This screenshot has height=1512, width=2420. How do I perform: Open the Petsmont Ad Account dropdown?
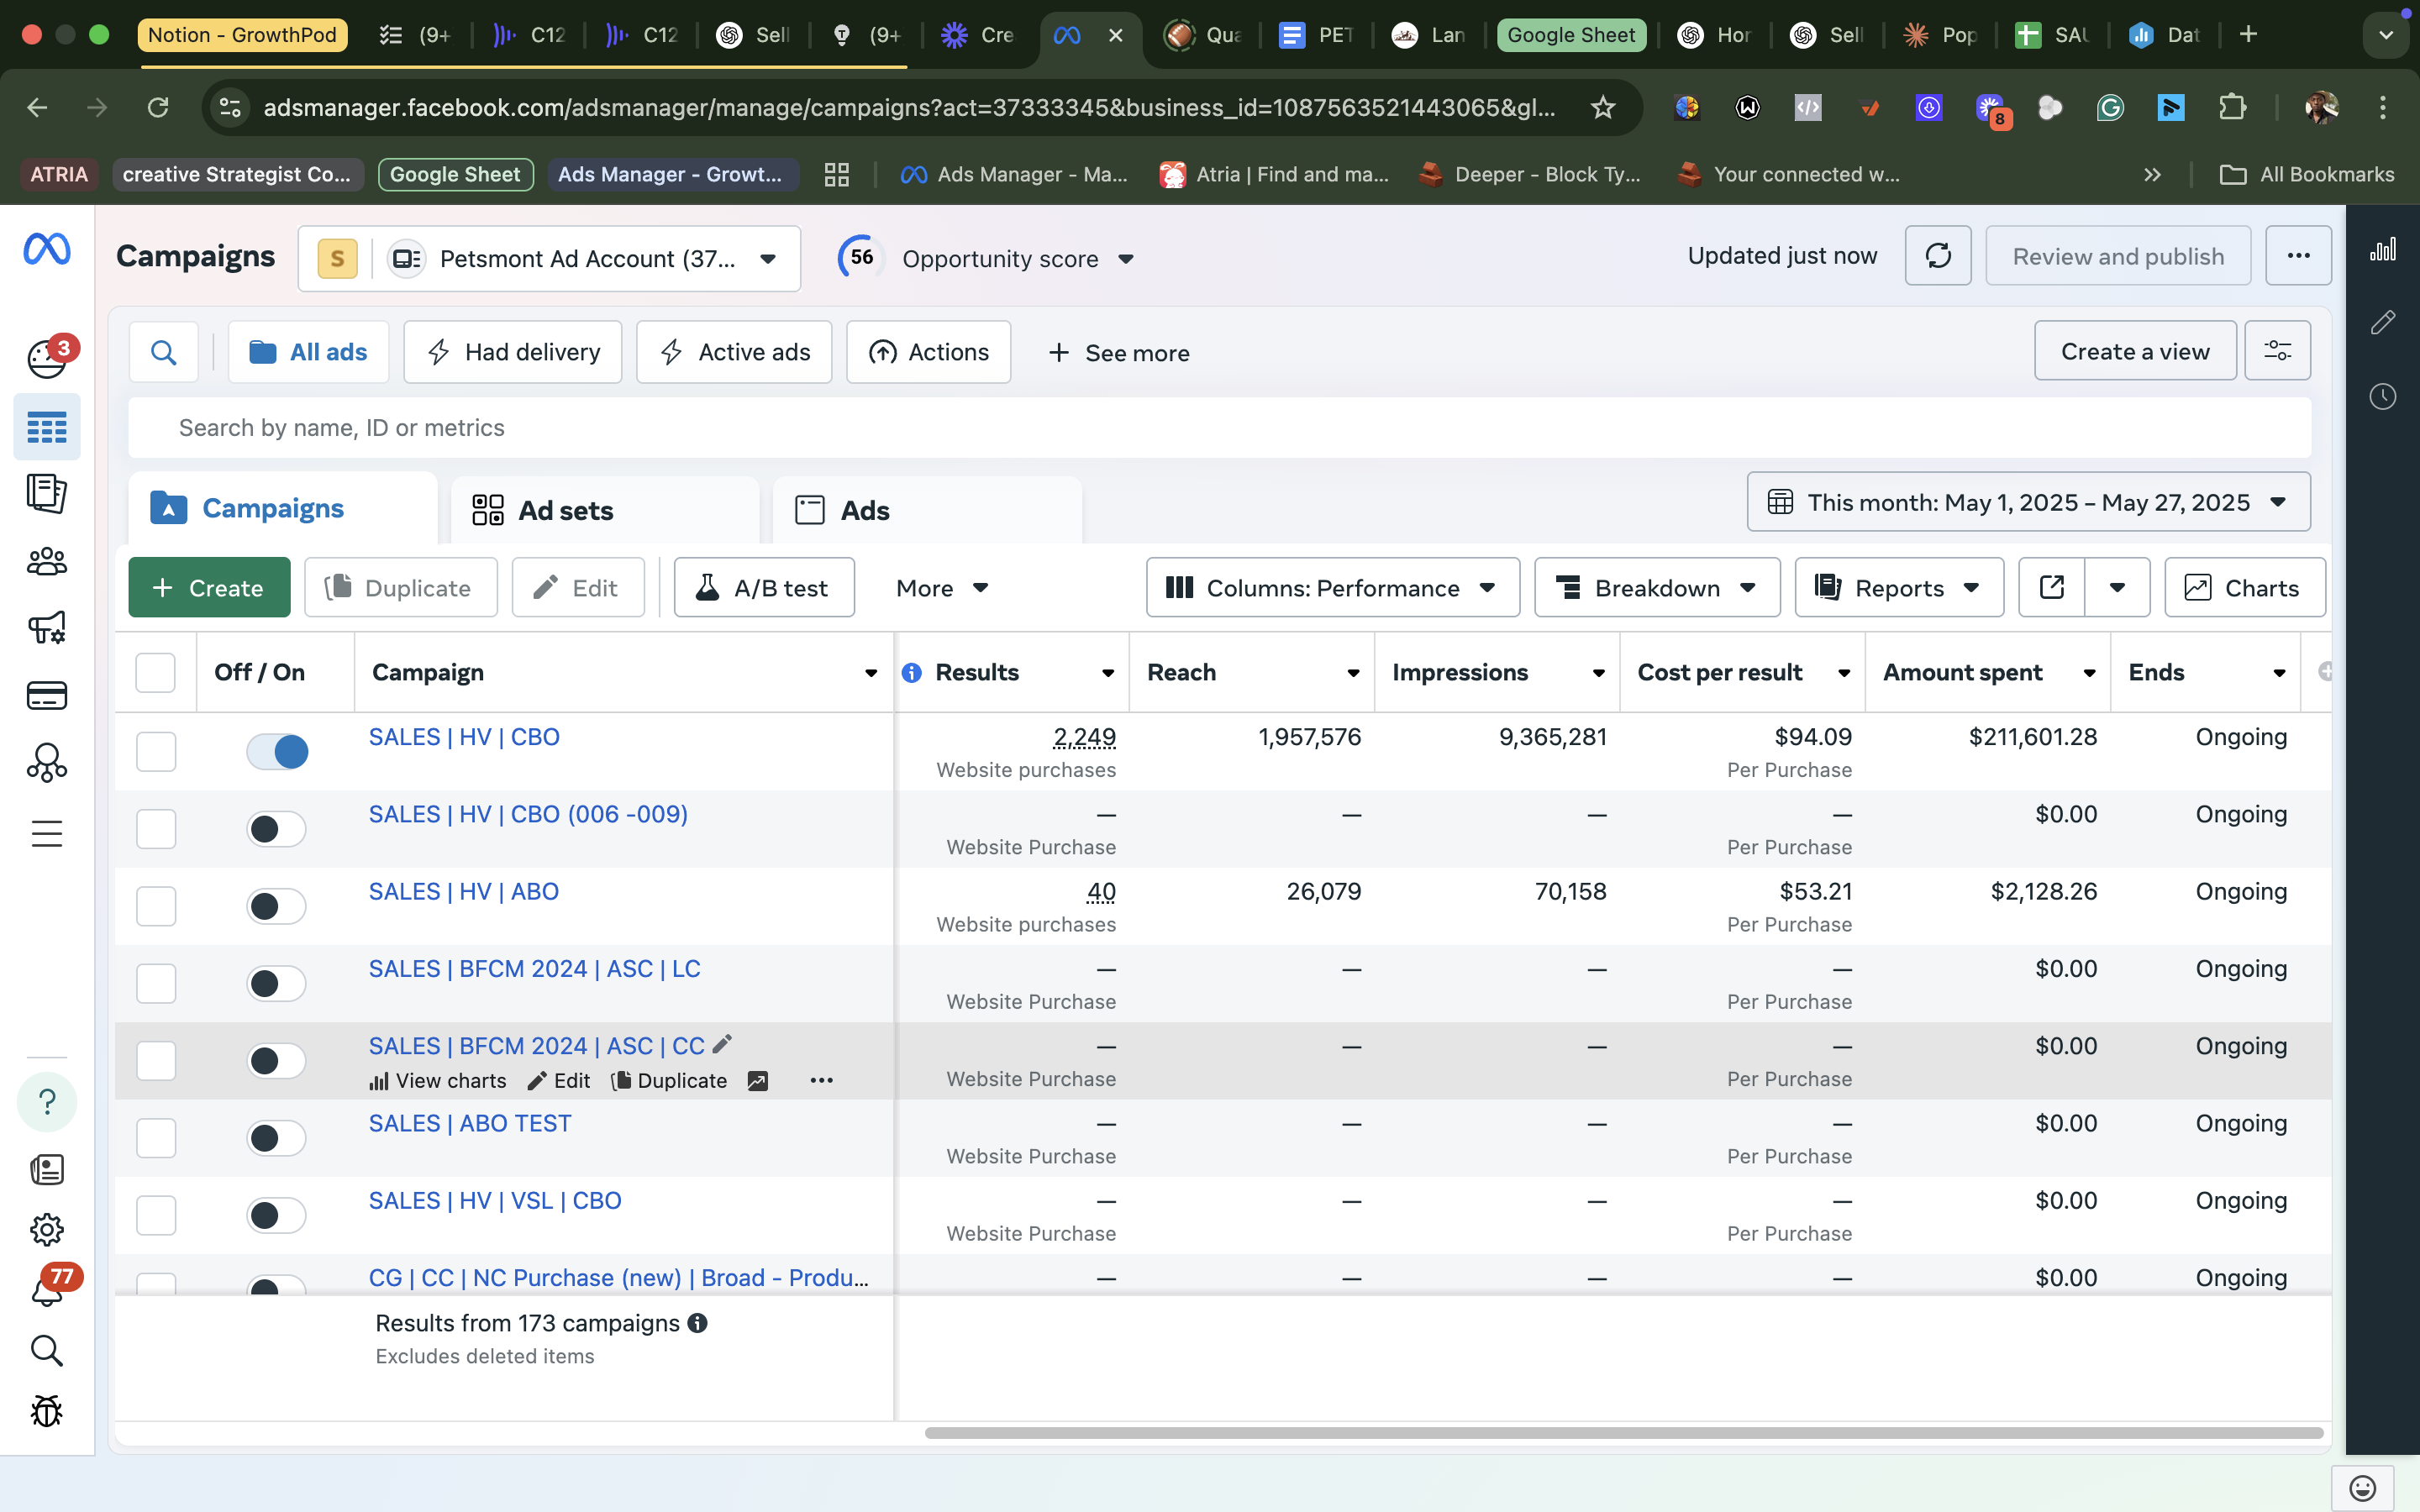(549, 259)
